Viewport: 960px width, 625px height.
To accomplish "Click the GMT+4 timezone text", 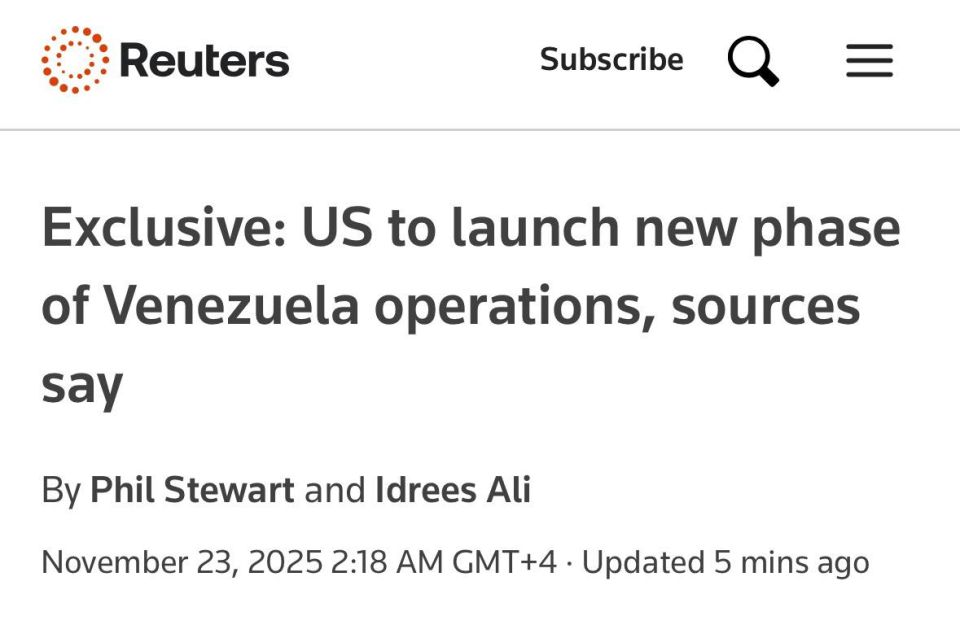I will pyautogui.click(x=504, y=562).
